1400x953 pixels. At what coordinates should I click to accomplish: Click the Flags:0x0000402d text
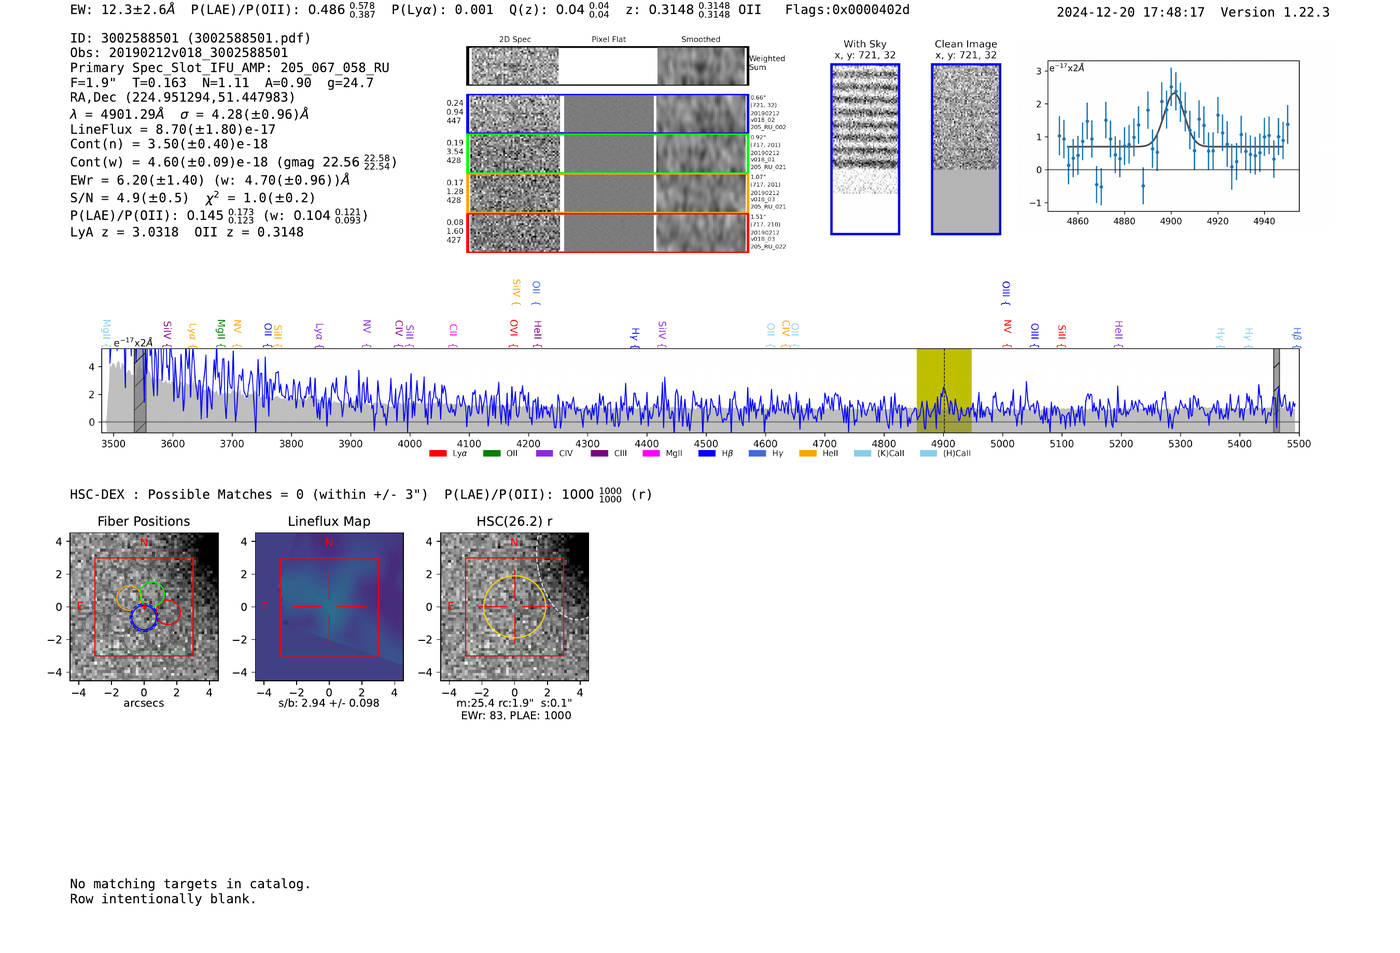pos(847,10)
